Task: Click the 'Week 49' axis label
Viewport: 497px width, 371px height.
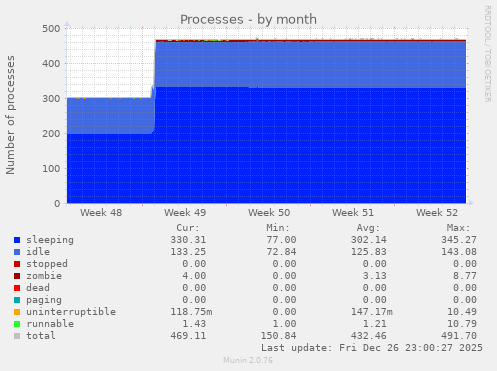Action: (185, 213)
